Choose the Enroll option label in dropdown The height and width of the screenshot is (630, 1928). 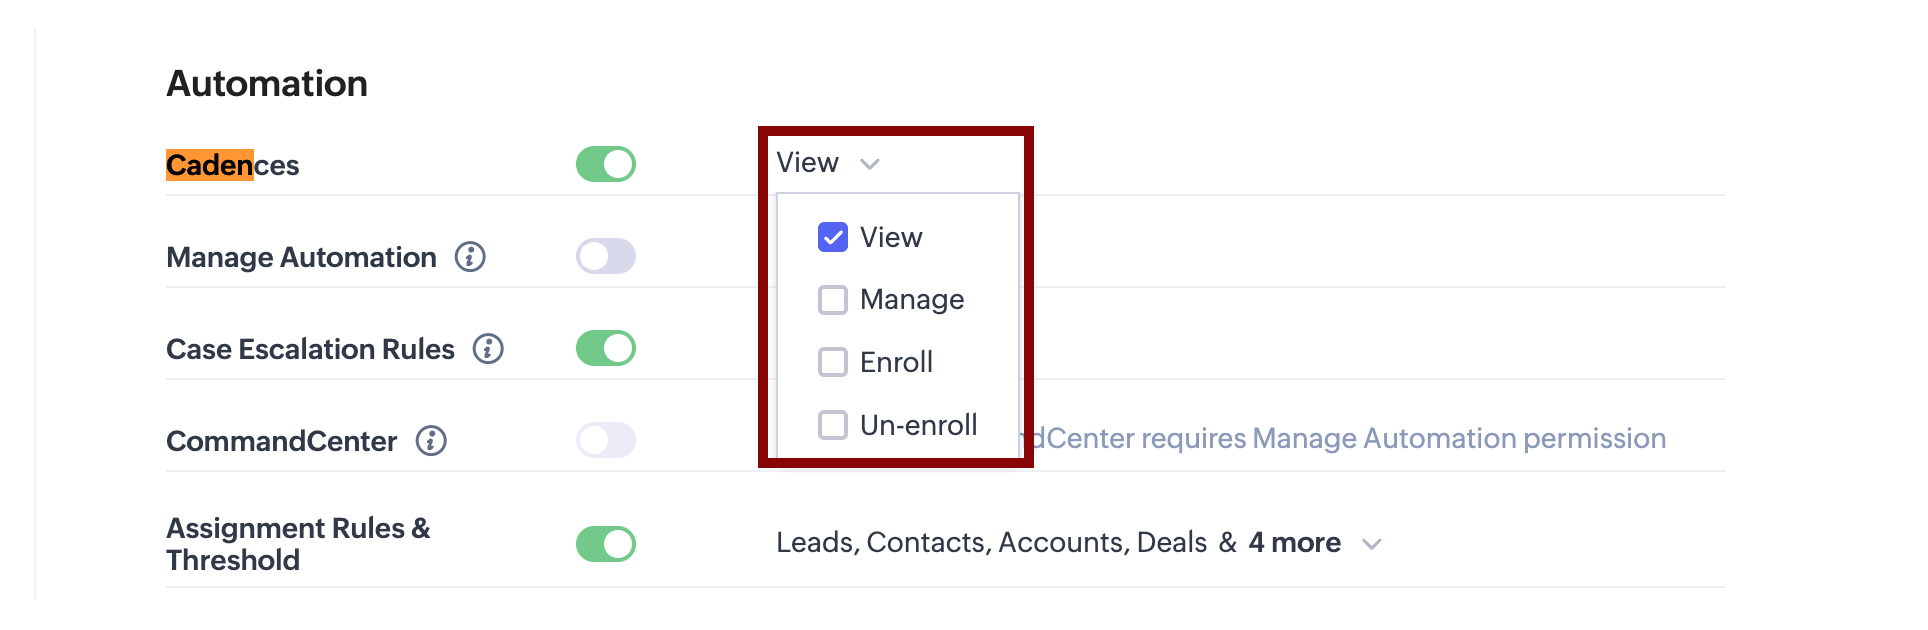click(896, 362)
